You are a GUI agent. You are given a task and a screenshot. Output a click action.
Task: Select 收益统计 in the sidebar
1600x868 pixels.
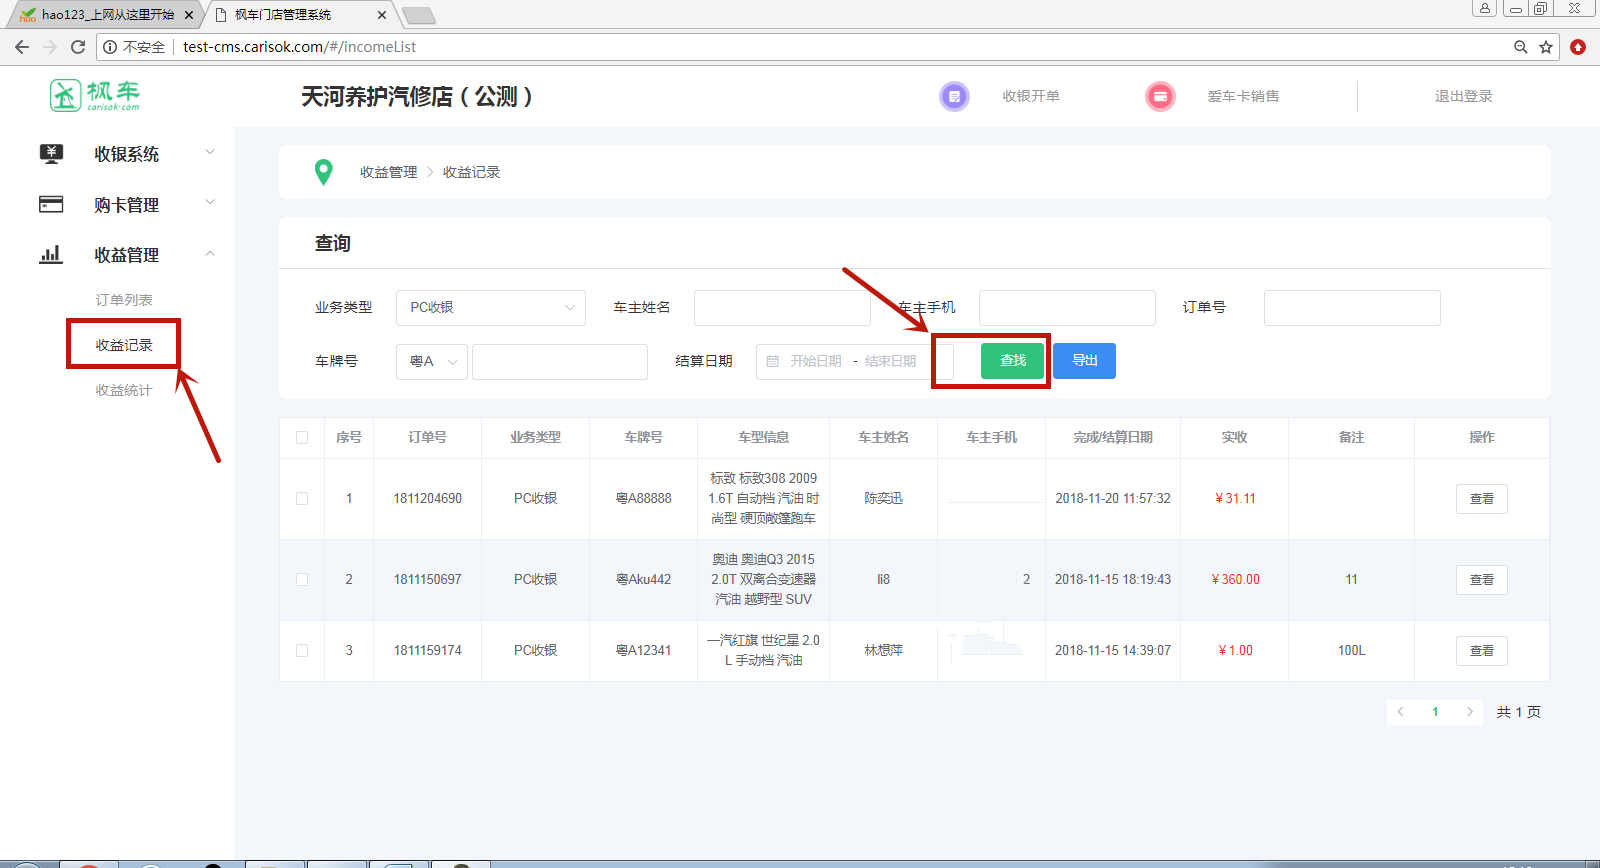[124, 390]
